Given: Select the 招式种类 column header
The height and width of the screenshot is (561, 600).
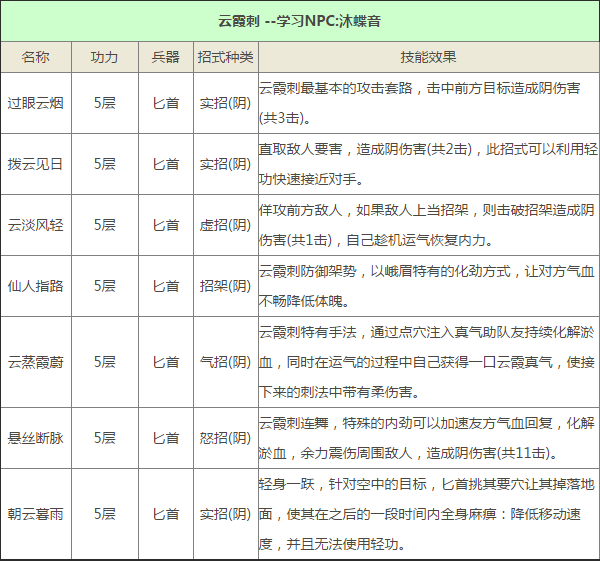Looking at the screenshot, I should (225, 57).
